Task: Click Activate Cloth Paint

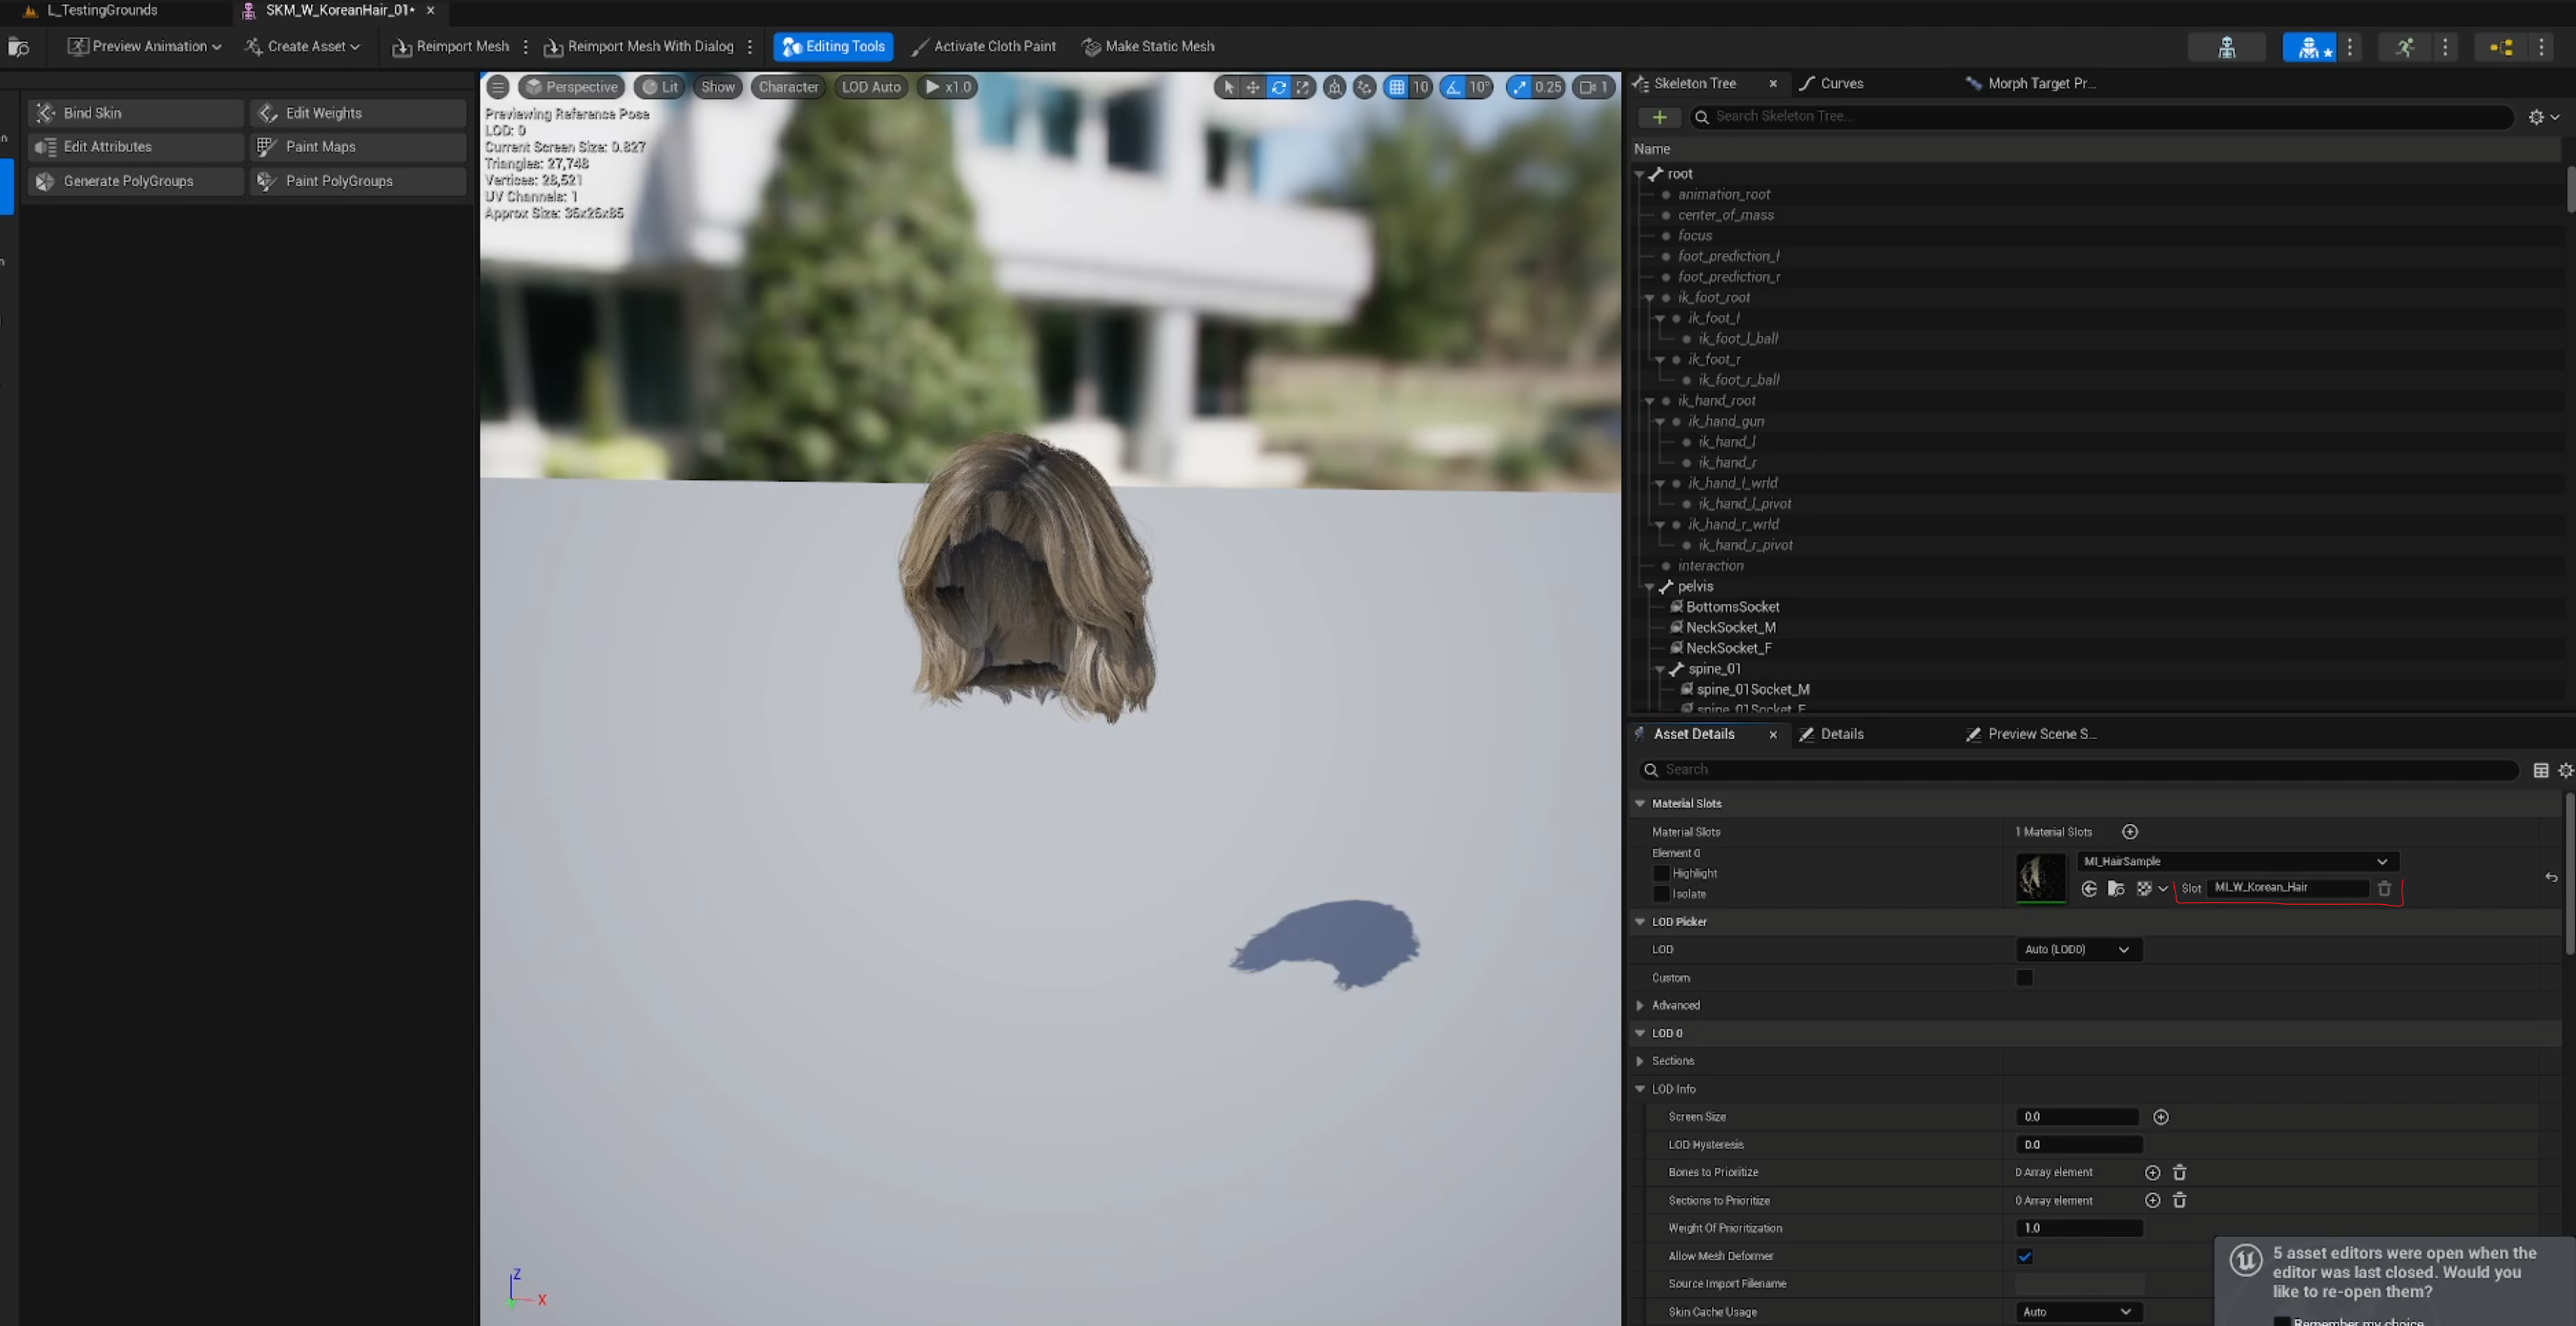Action: pos(984,46)
